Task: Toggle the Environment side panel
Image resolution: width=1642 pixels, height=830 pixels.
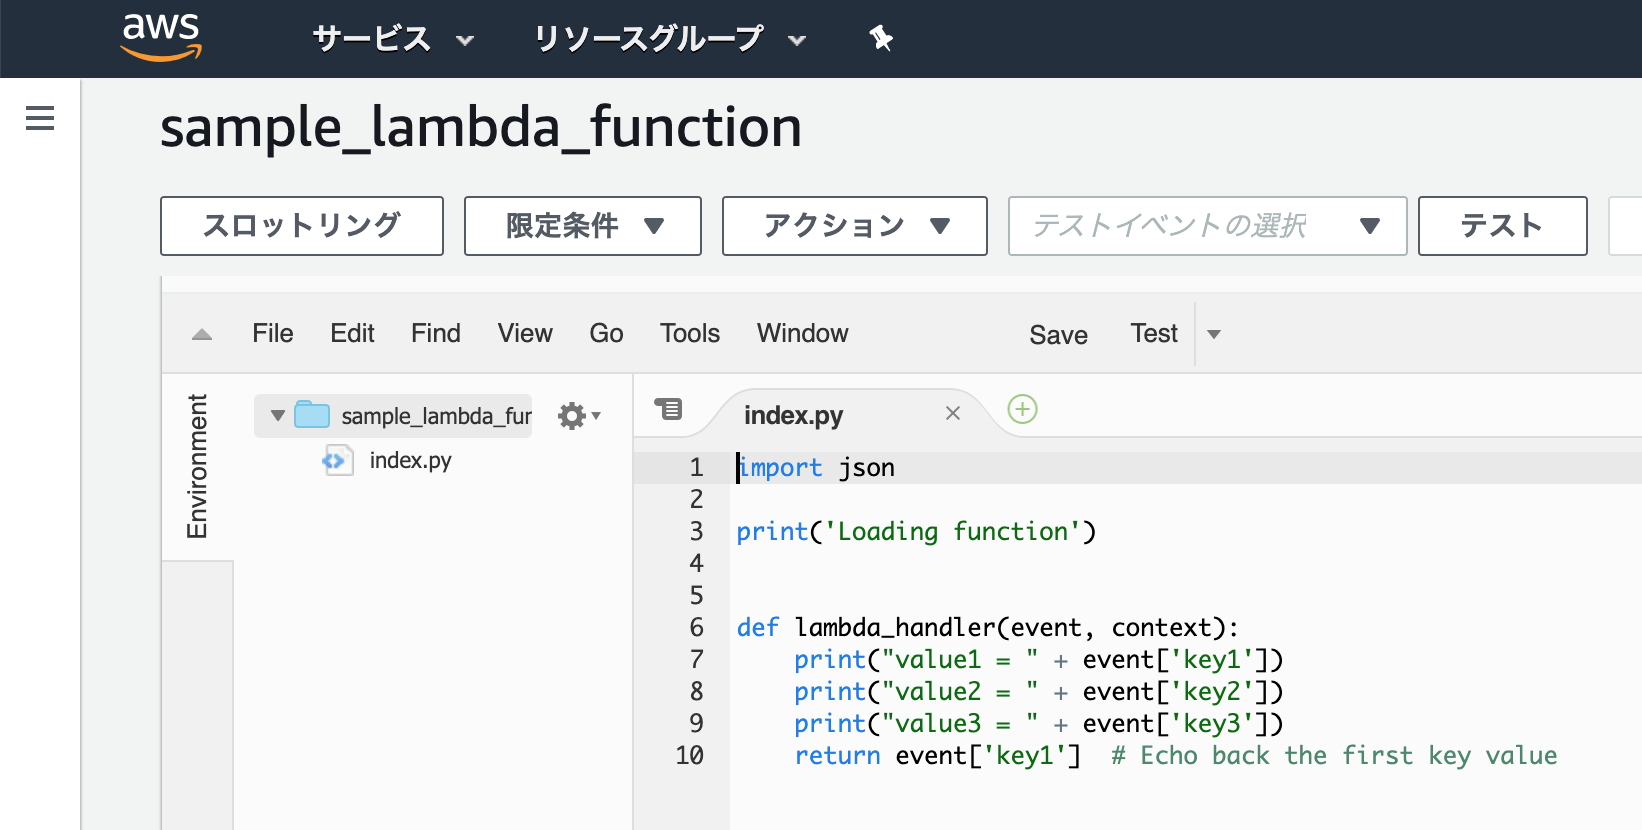Action: point(198,466)
